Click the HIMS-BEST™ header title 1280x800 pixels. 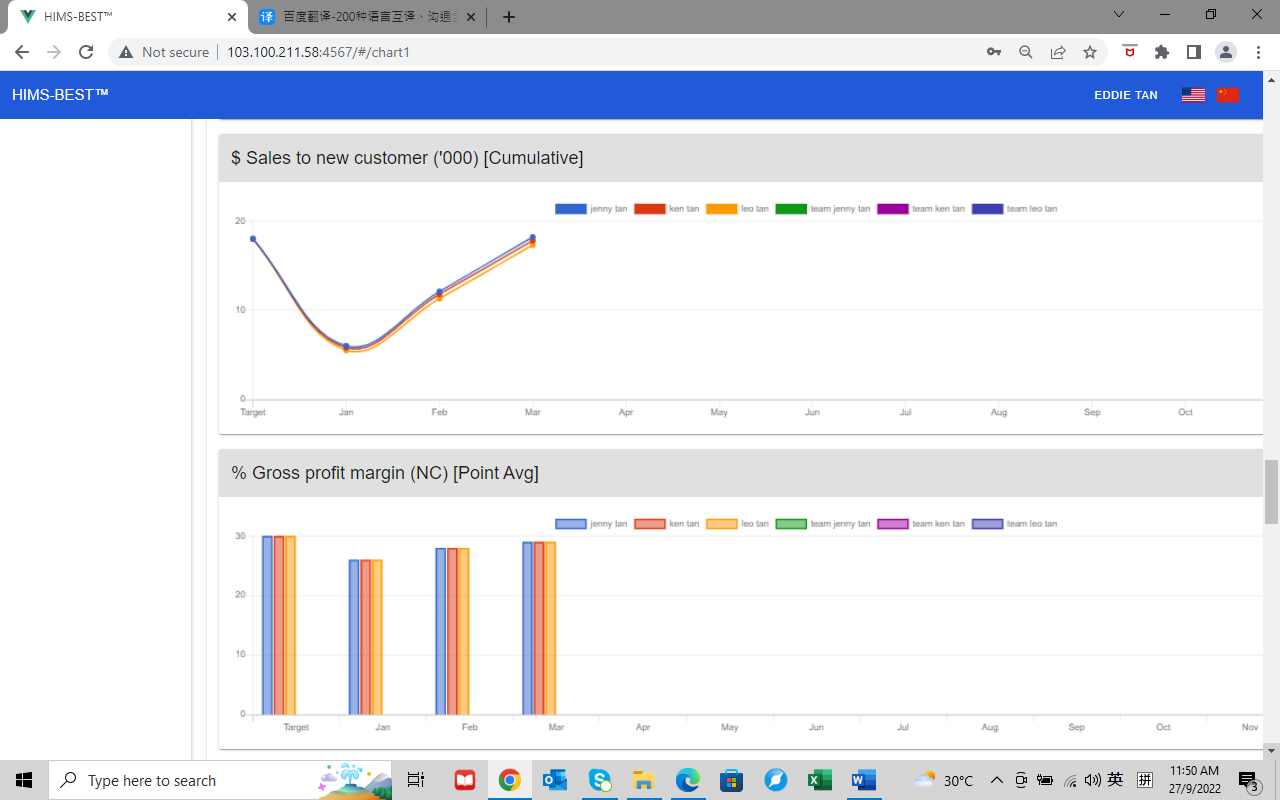point(60,95)
